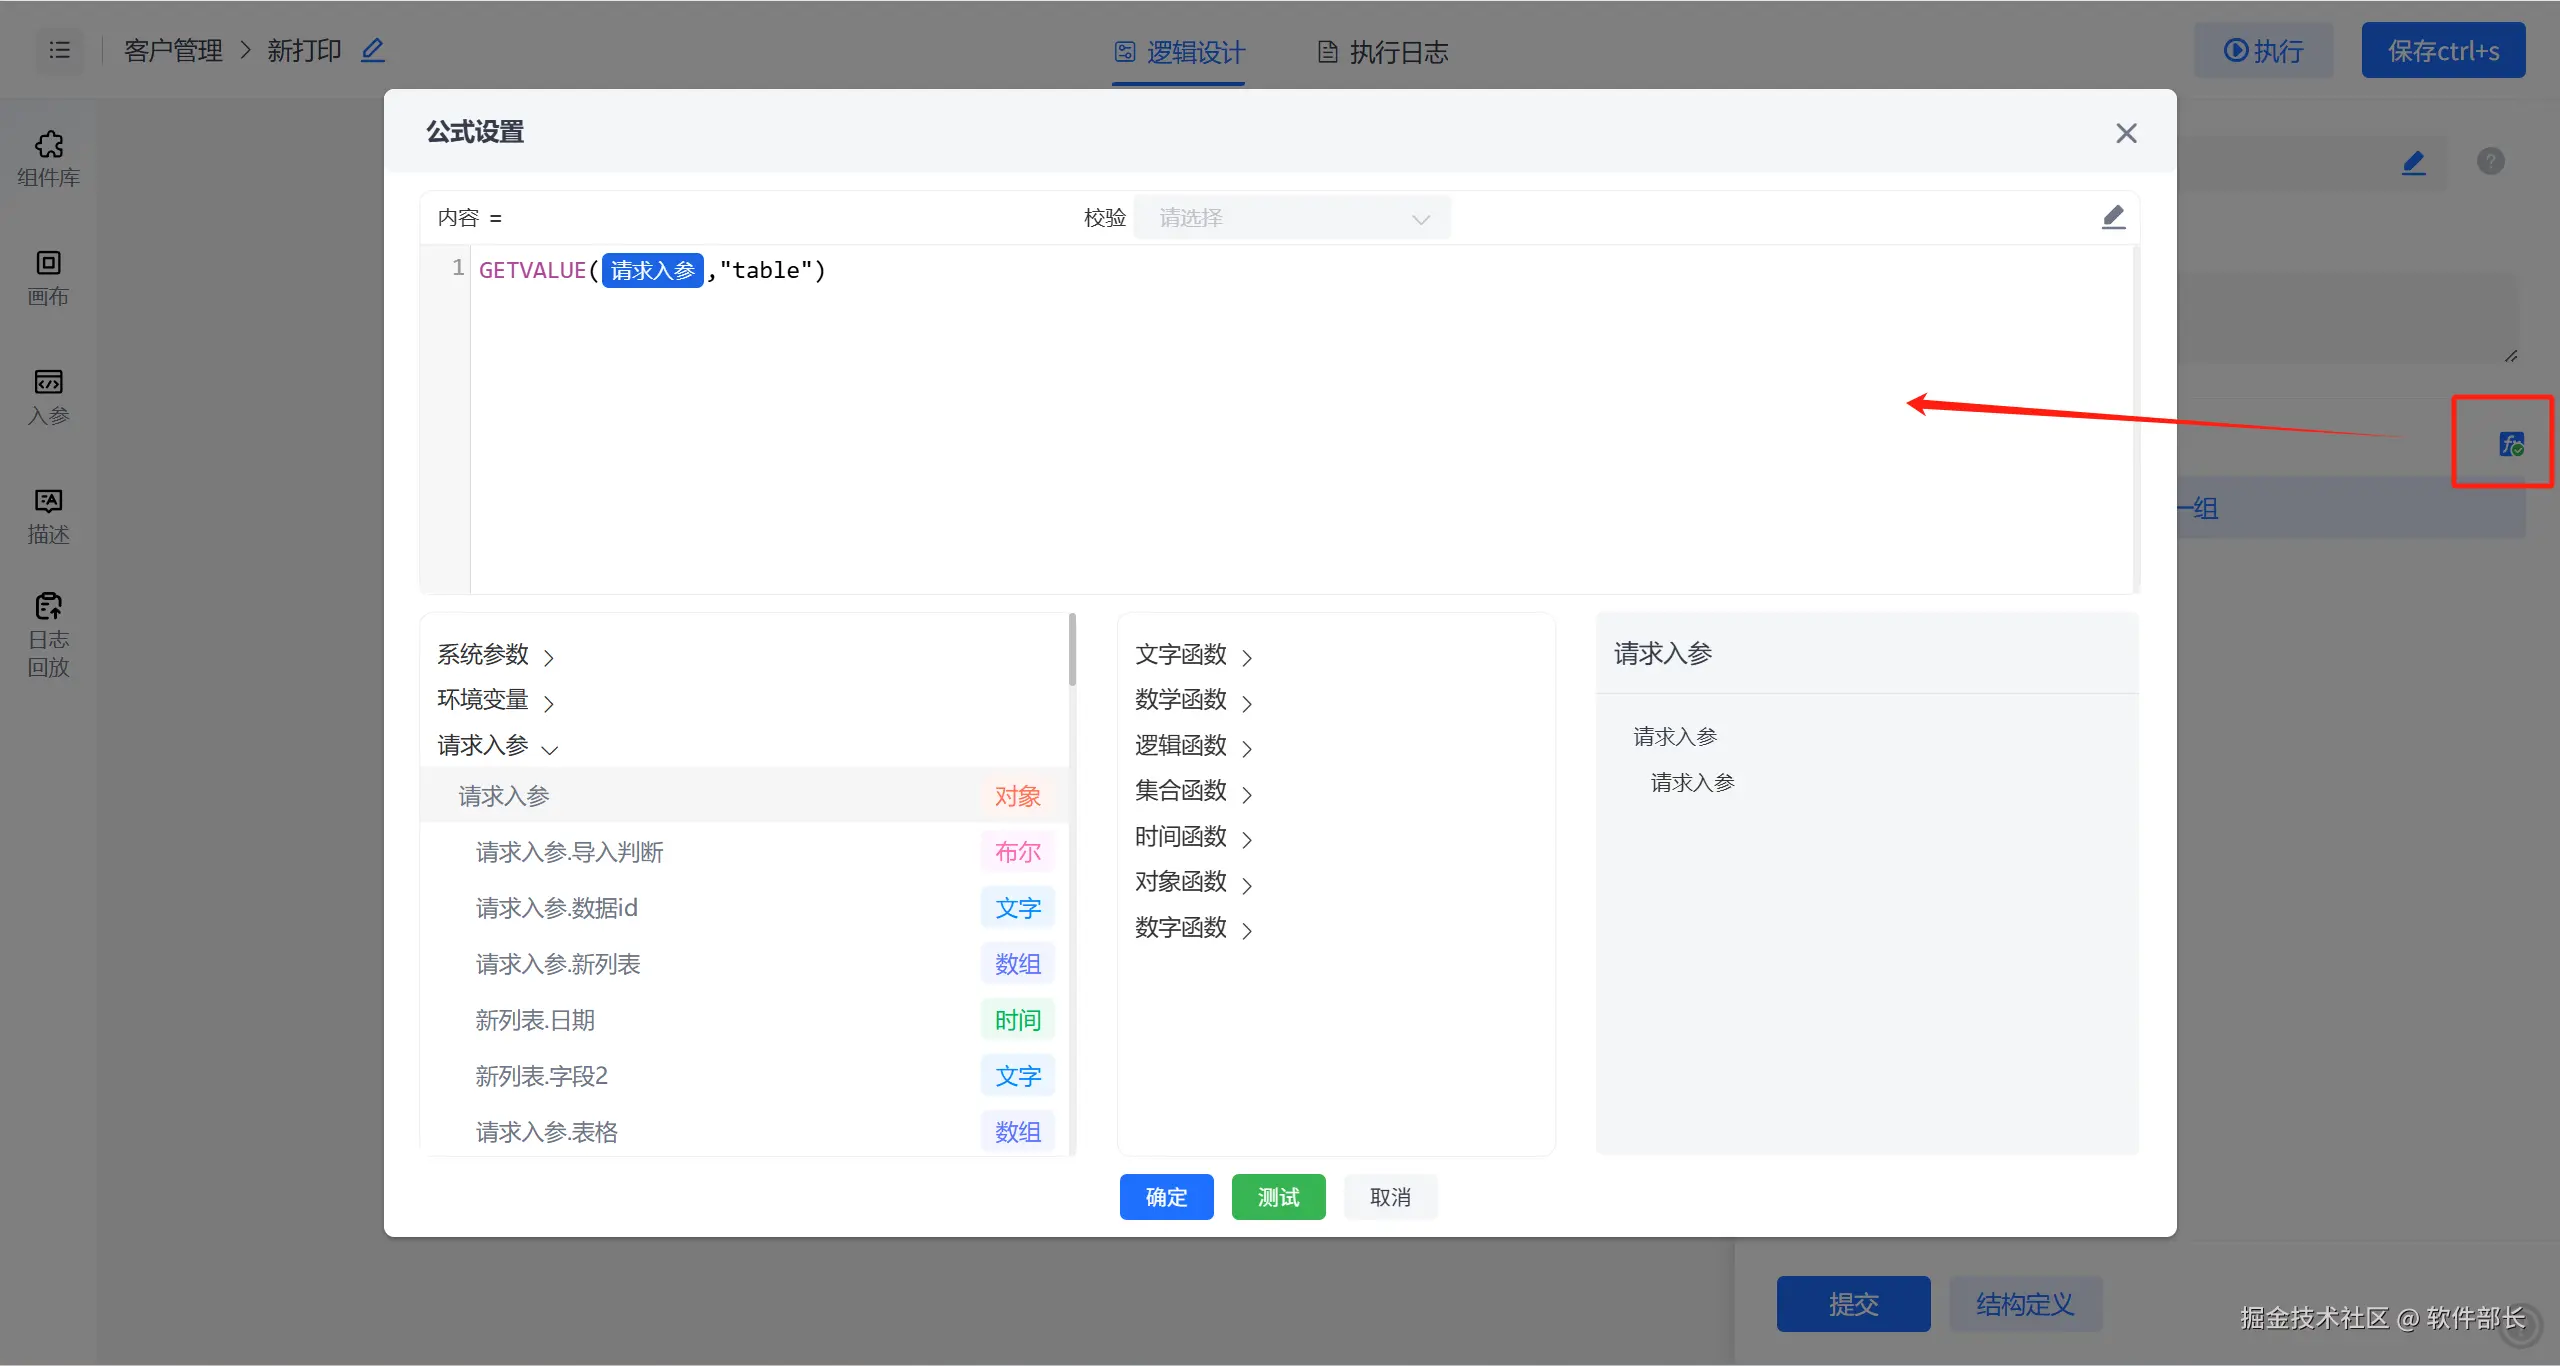
Task: Edit the 新打印 title pencil icon
Action: (373, 50)
